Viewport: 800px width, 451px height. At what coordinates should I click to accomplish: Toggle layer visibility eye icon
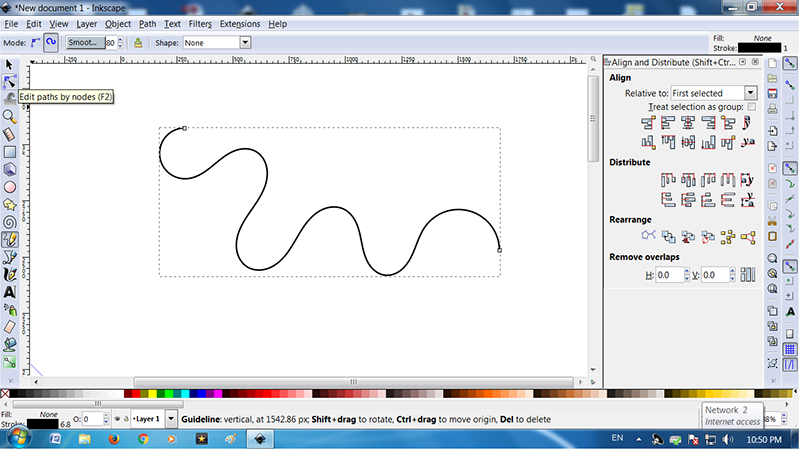117,419
